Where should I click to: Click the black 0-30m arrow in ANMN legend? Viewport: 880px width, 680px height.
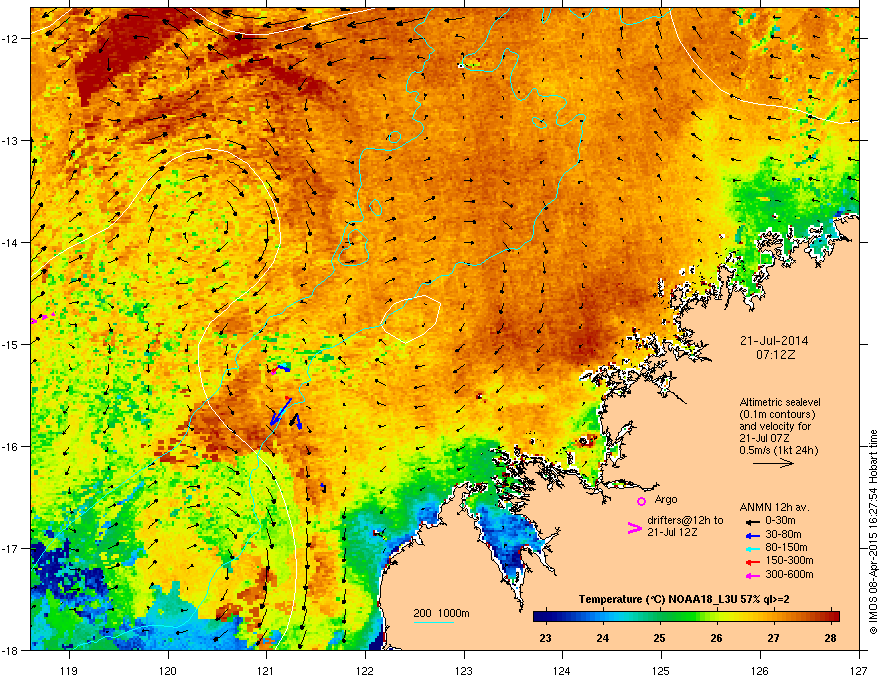(x=752, y=522)
